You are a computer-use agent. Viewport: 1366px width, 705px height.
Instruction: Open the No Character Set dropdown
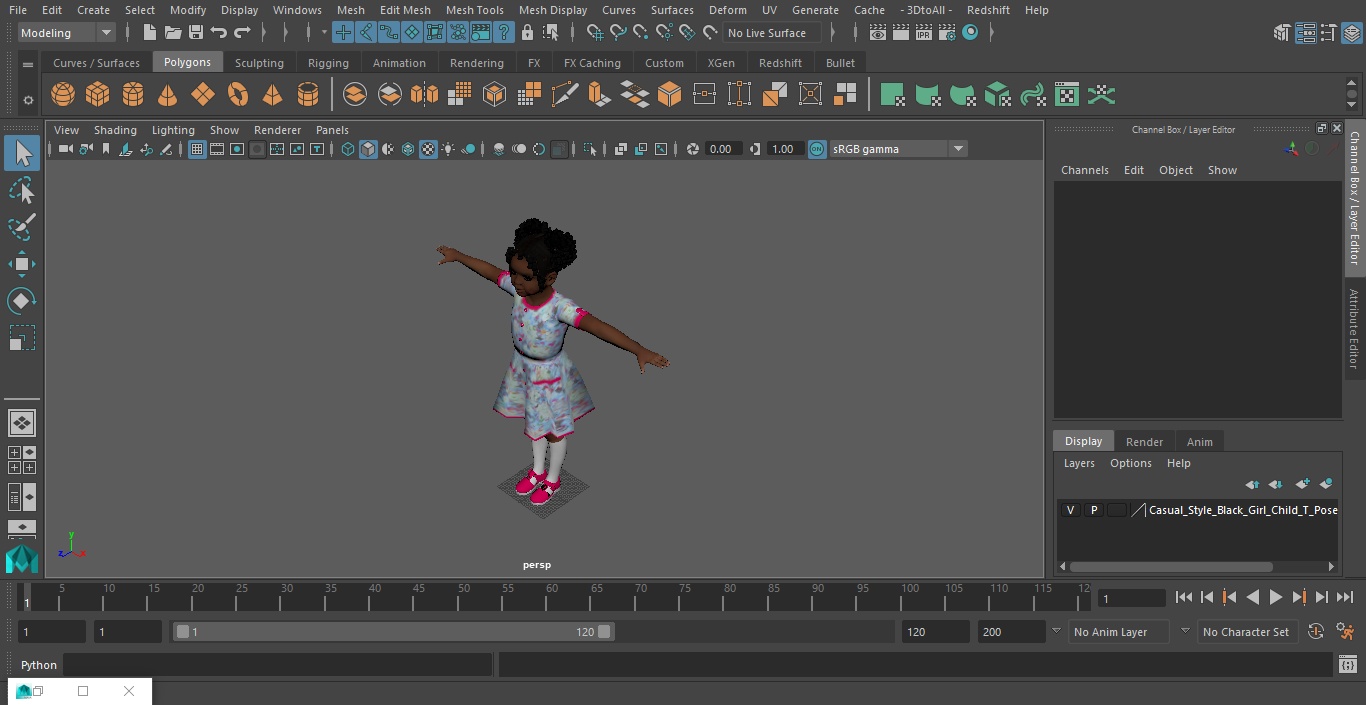tap(1248, 632)
